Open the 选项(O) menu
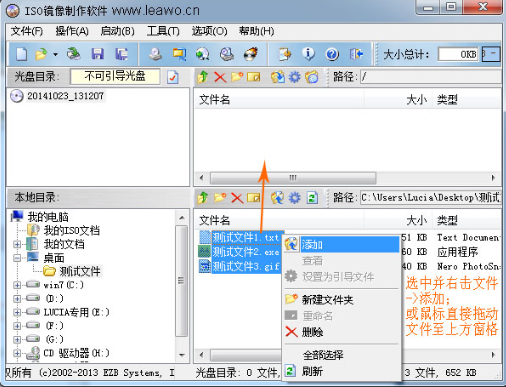The width and height of the screenshot is (506, 387). coord(209,31)
